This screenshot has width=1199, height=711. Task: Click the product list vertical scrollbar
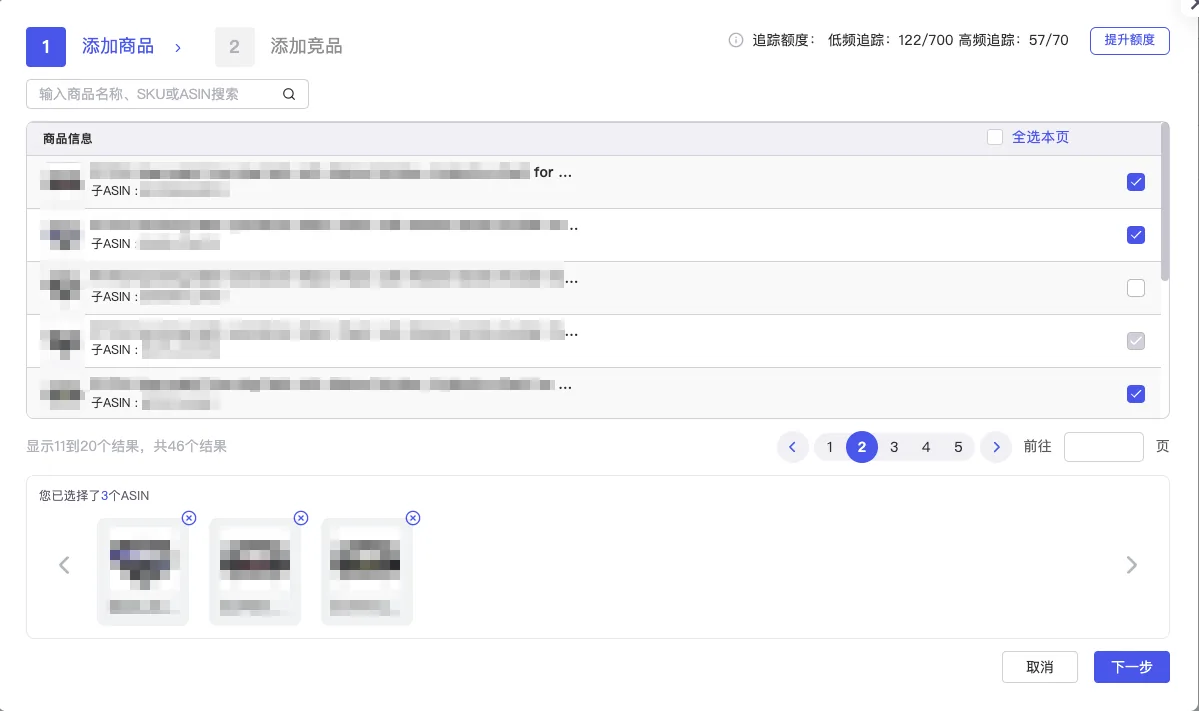pos(1165,203)
